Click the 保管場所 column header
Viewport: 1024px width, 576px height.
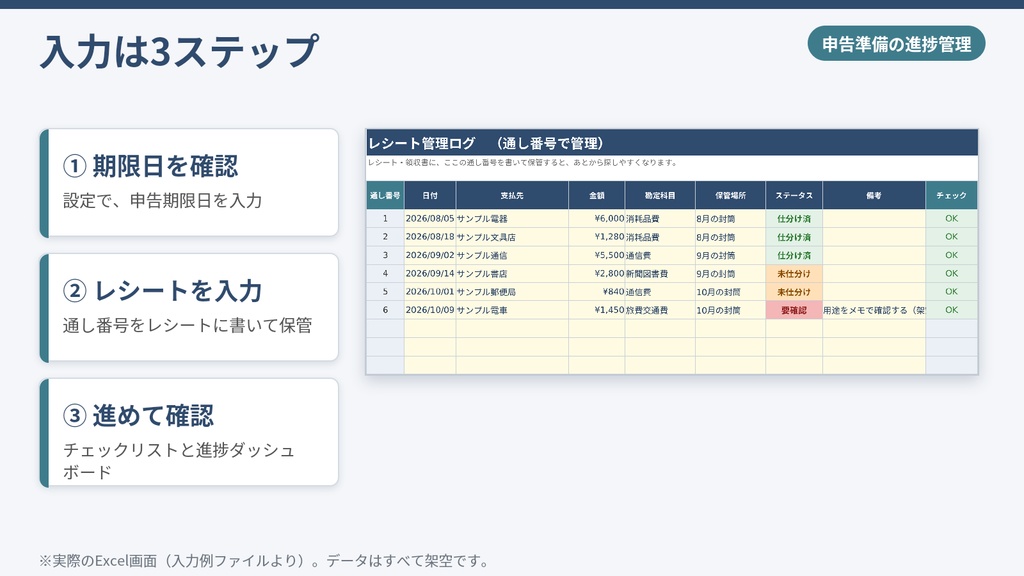[x=730, y=195]
